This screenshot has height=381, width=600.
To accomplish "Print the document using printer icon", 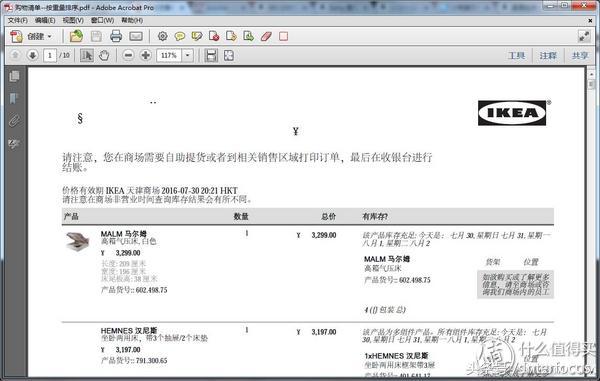I will pos(116,36).
